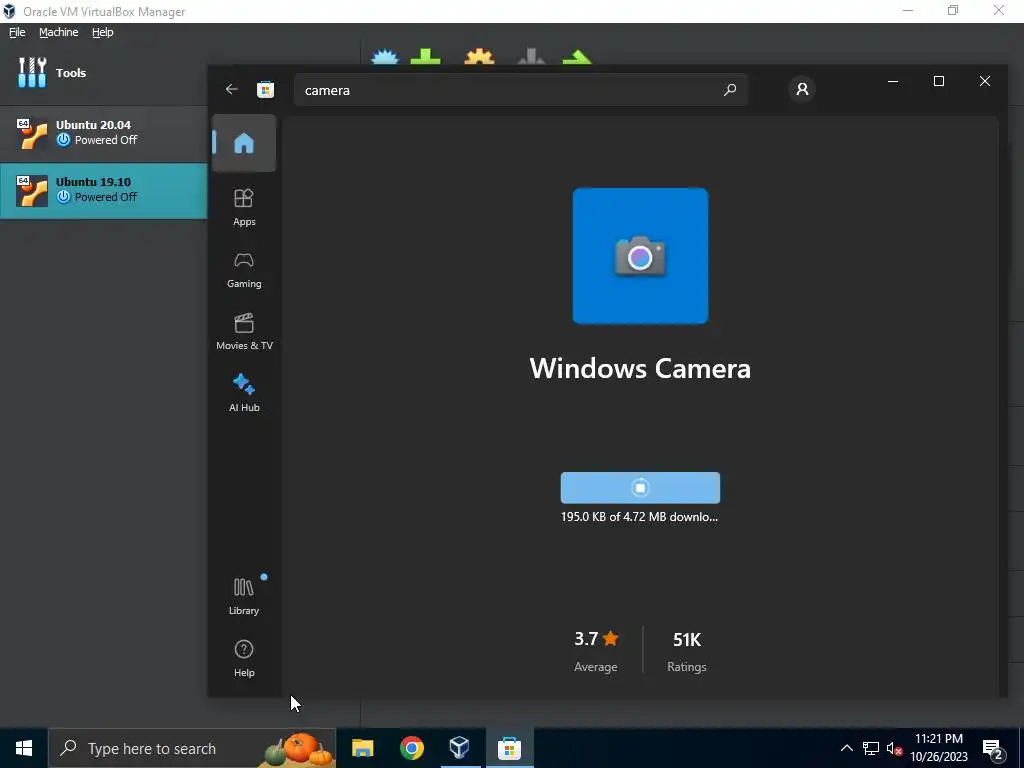
Task: Click the network icon in system tray
Action: coord(871,748)
